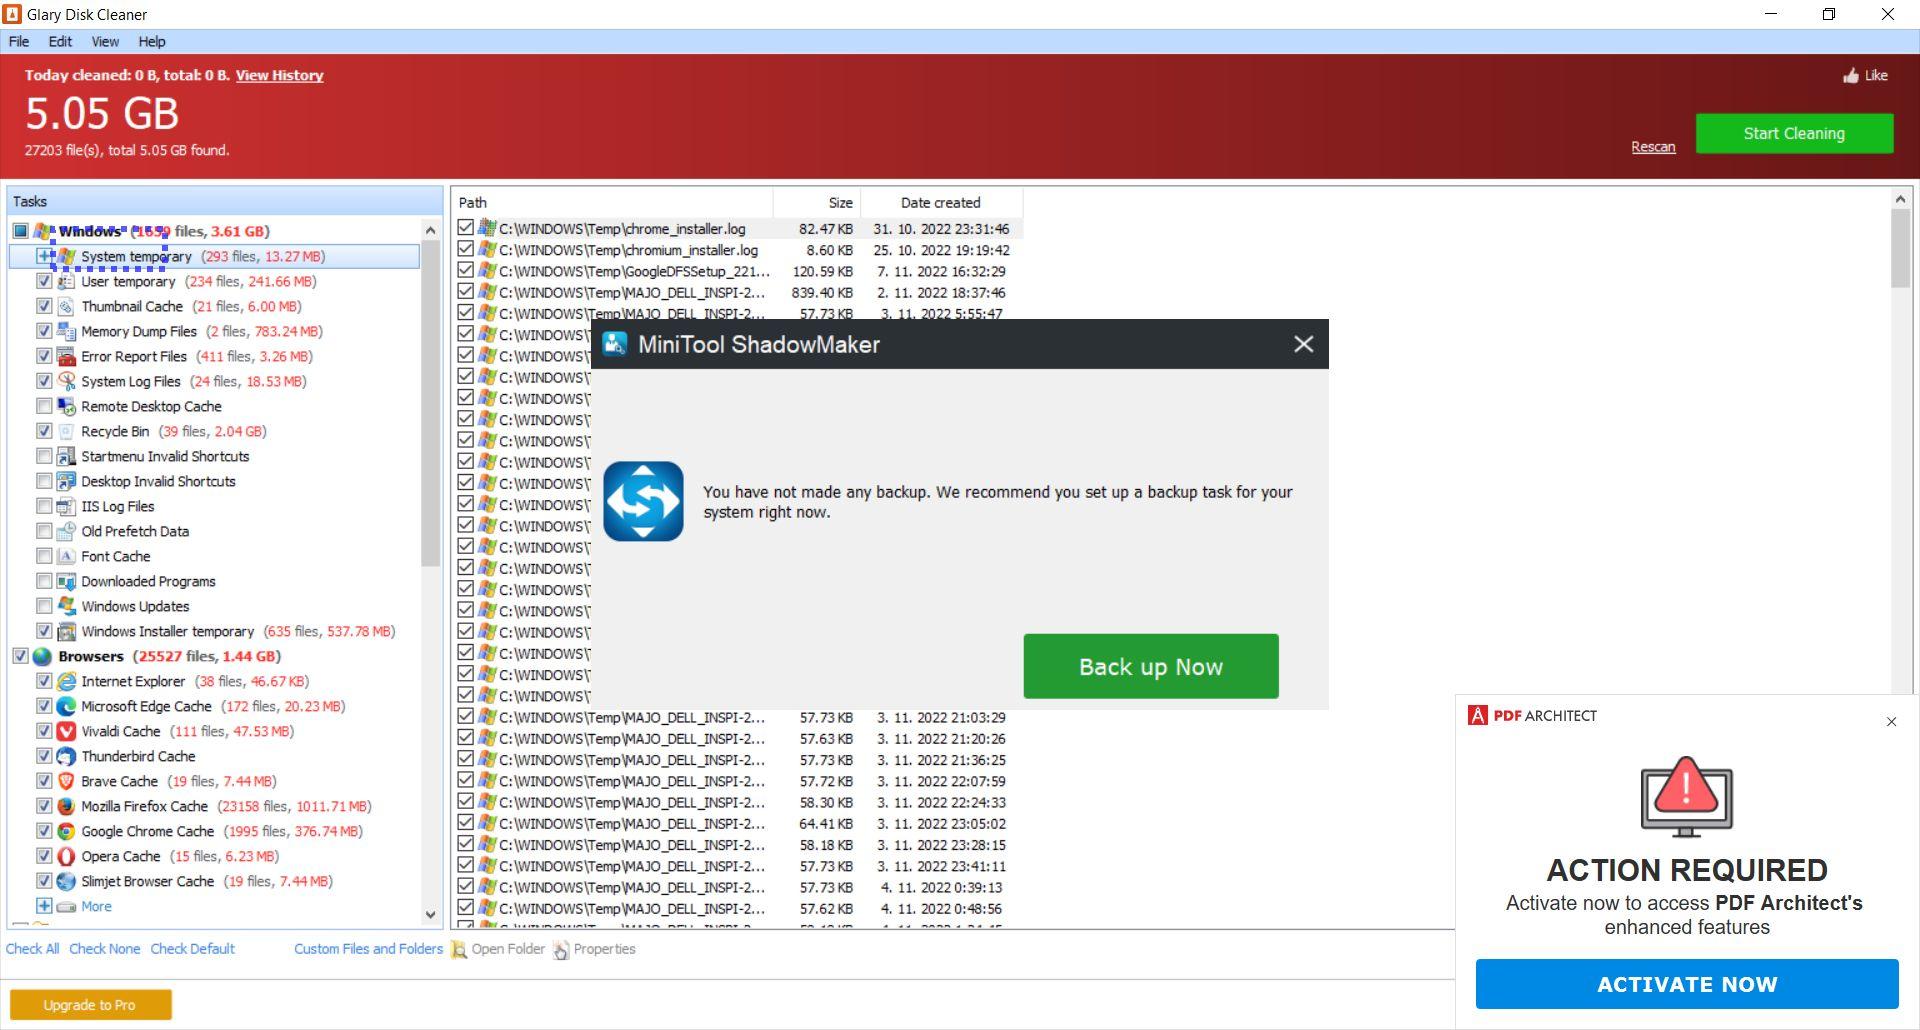1920x1030 pixels.
Task: Expand System temporary tree node
Action: coord(44,257)
